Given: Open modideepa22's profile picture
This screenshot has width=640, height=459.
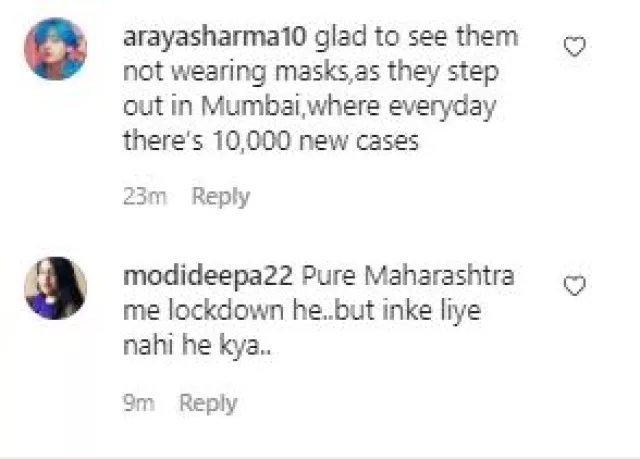Looking at the screenshot, I should [56, 288].
